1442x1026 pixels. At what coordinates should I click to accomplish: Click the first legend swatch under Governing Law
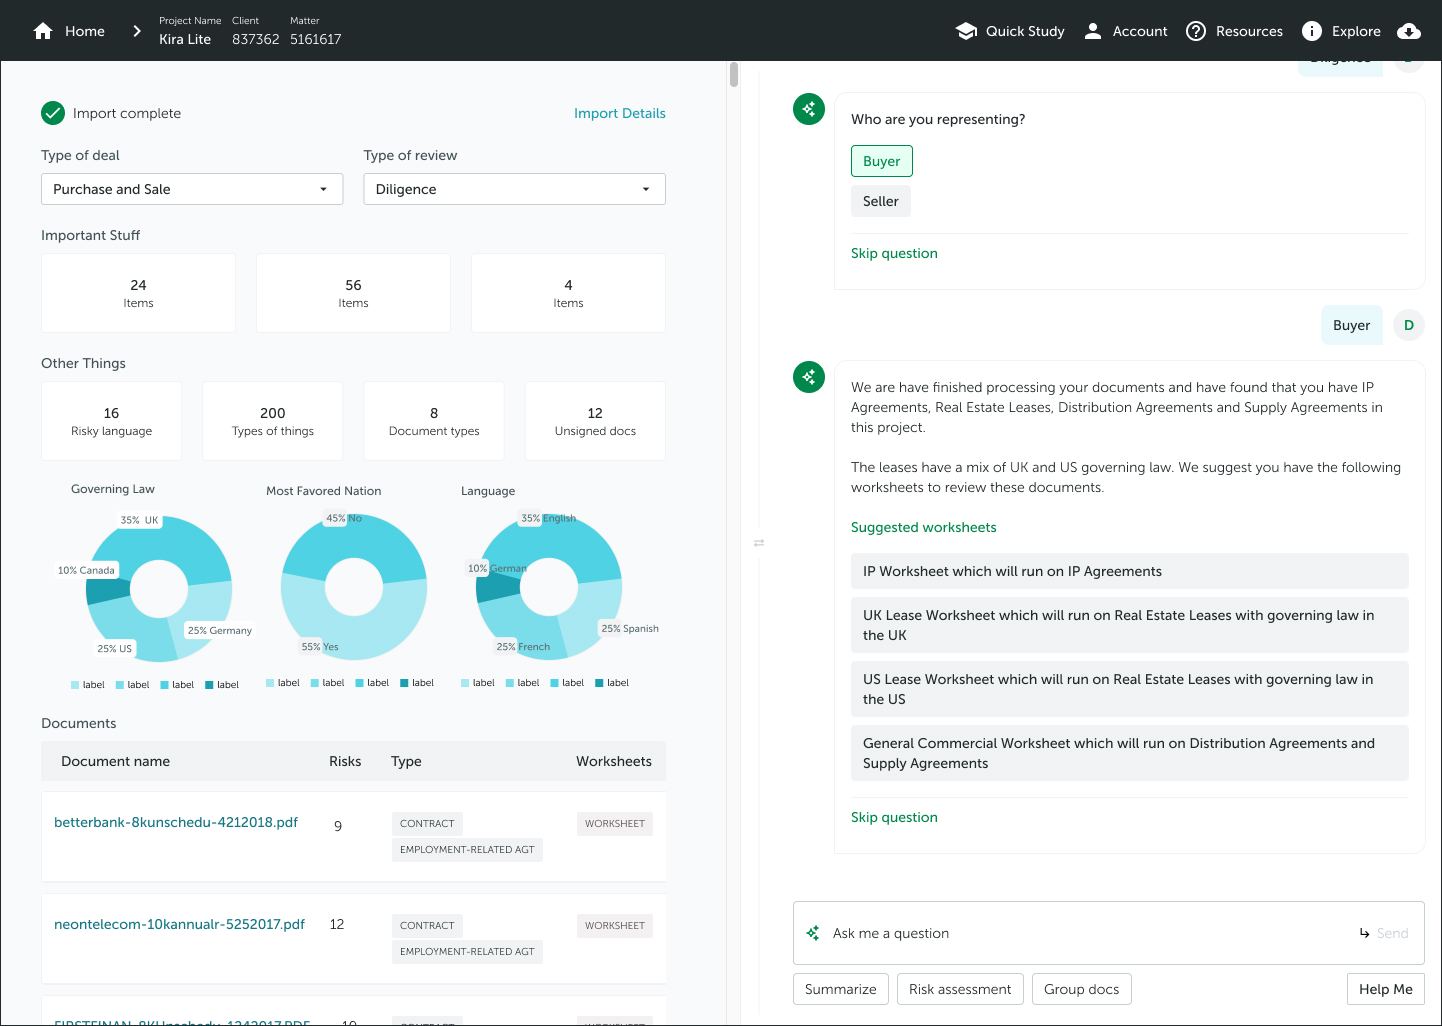pos(75,685)
